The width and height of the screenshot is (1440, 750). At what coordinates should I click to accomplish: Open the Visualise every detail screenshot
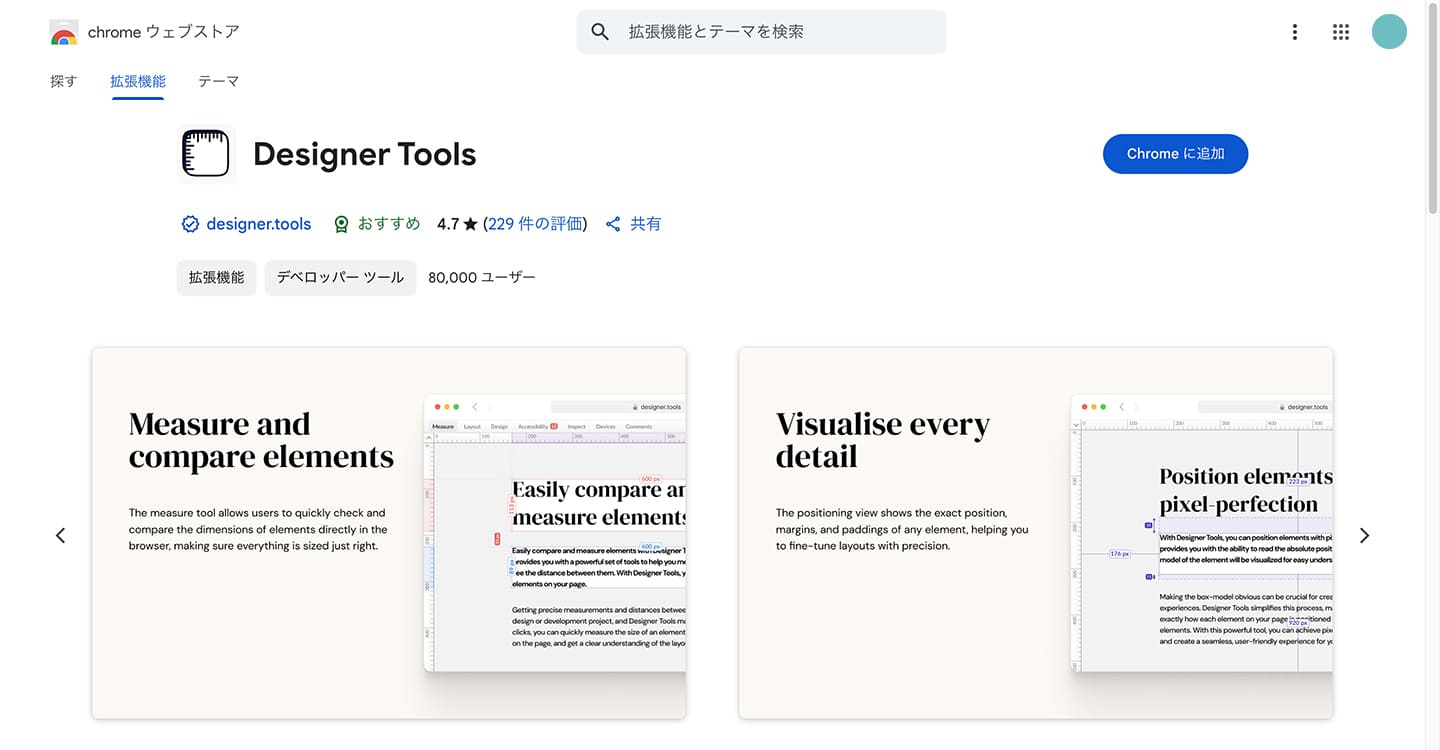coord(1036,533)
